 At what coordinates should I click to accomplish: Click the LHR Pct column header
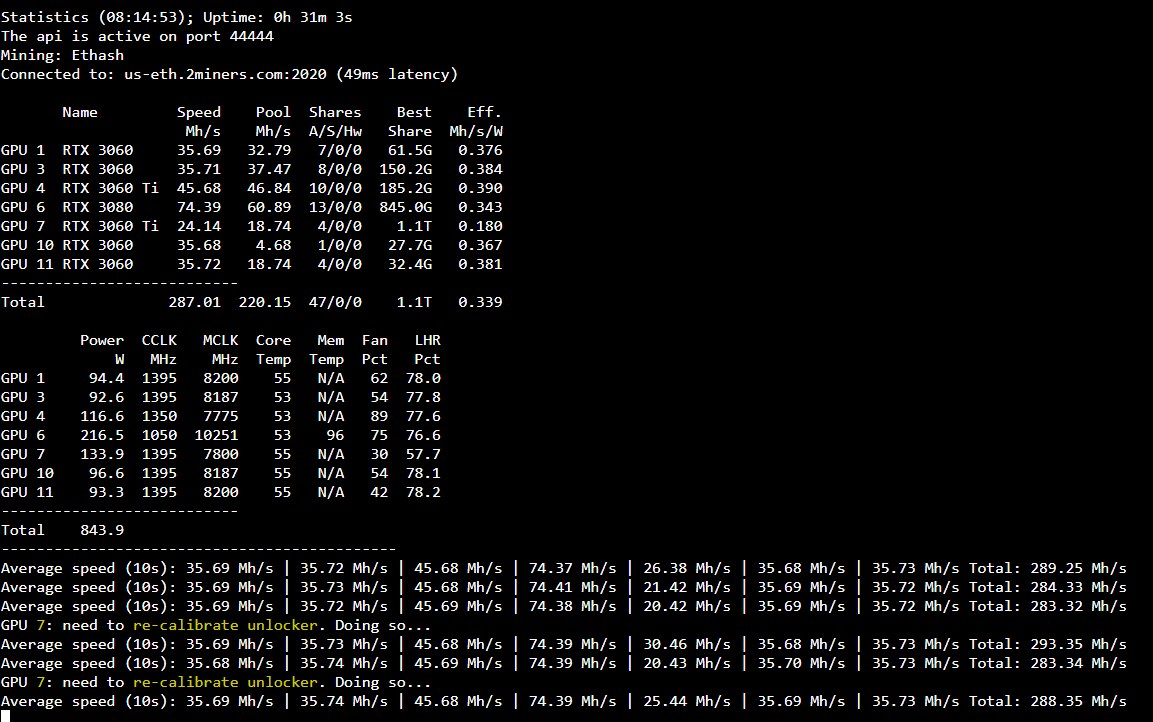pyautogui.click(x=427, y=349)
